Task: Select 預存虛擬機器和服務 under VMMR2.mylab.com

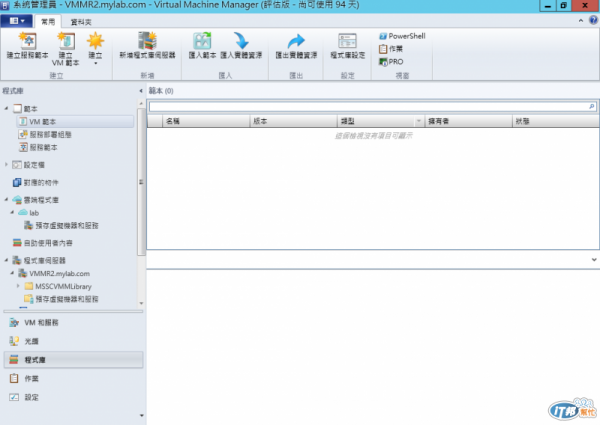Action: point(61,299)
